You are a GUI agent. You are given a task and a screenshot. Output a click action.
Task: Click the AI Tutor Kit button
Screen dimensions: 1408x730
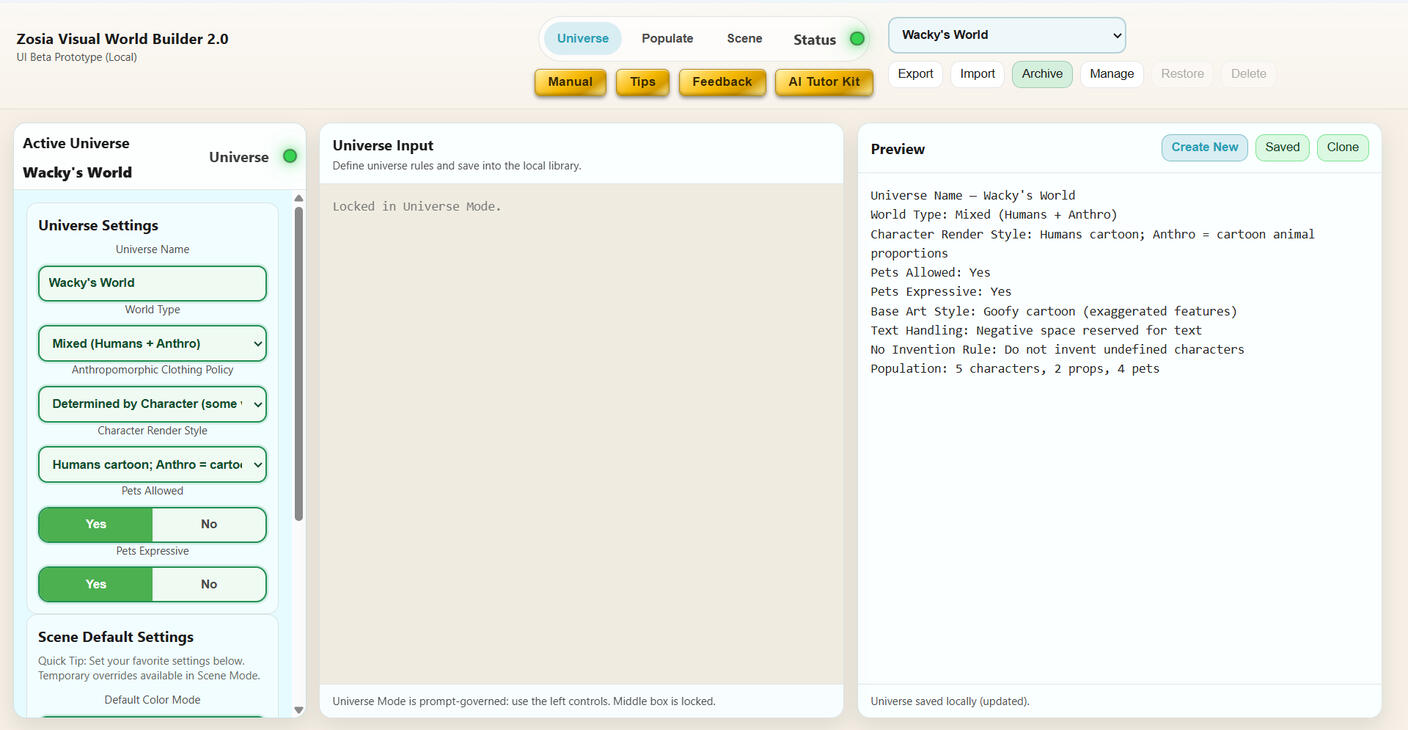point(824,82)
